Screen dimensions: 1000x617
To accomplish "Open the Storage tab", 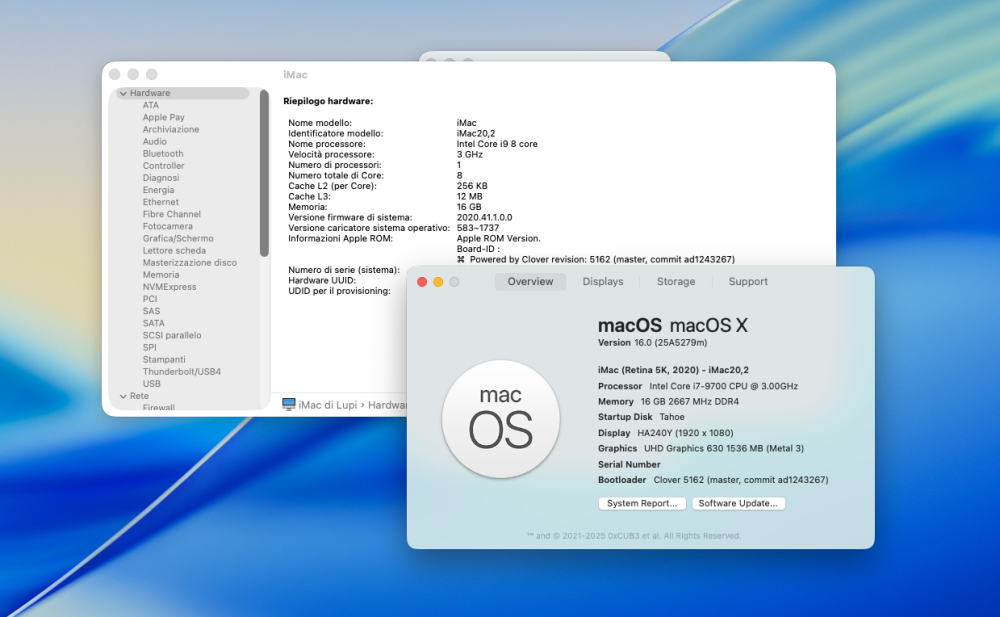I will click(676, 281).
